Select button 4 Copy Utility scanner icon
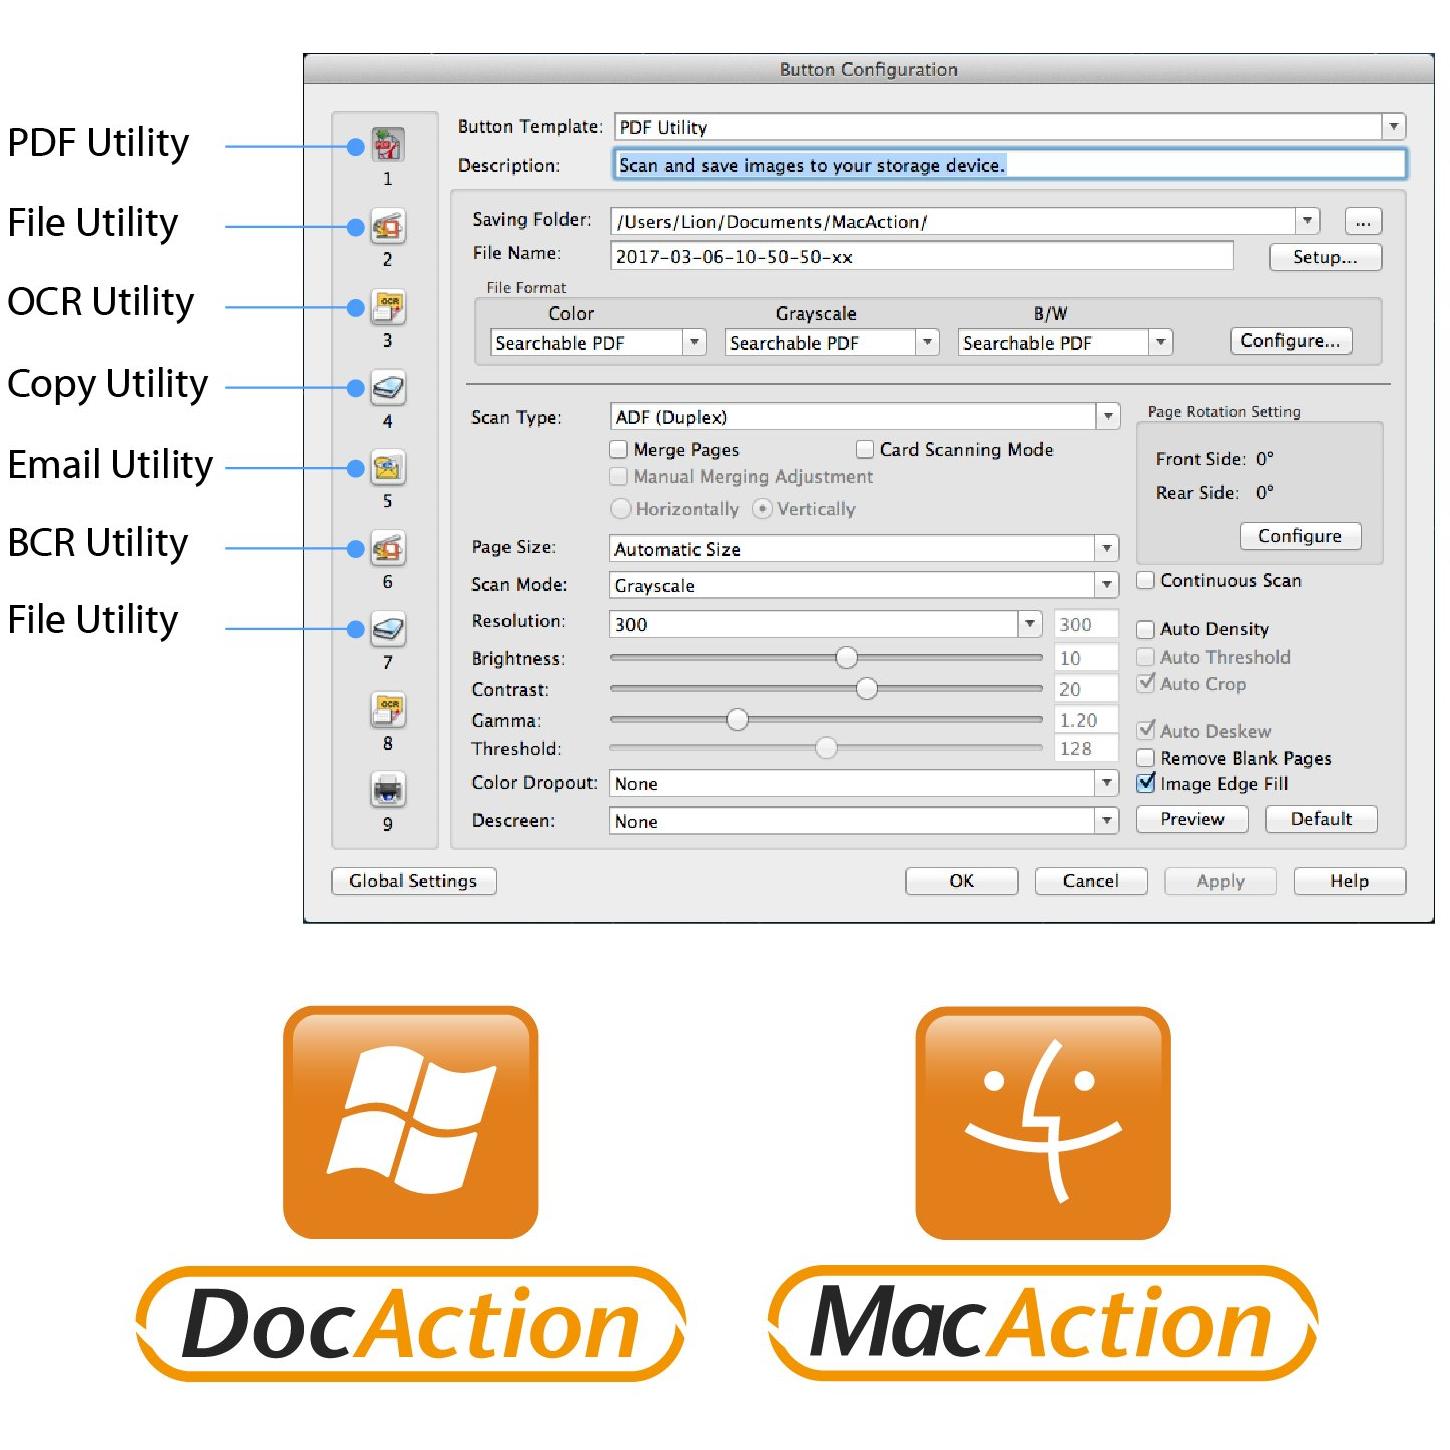Viewport: 1450px width, 1450px height. 388,388
